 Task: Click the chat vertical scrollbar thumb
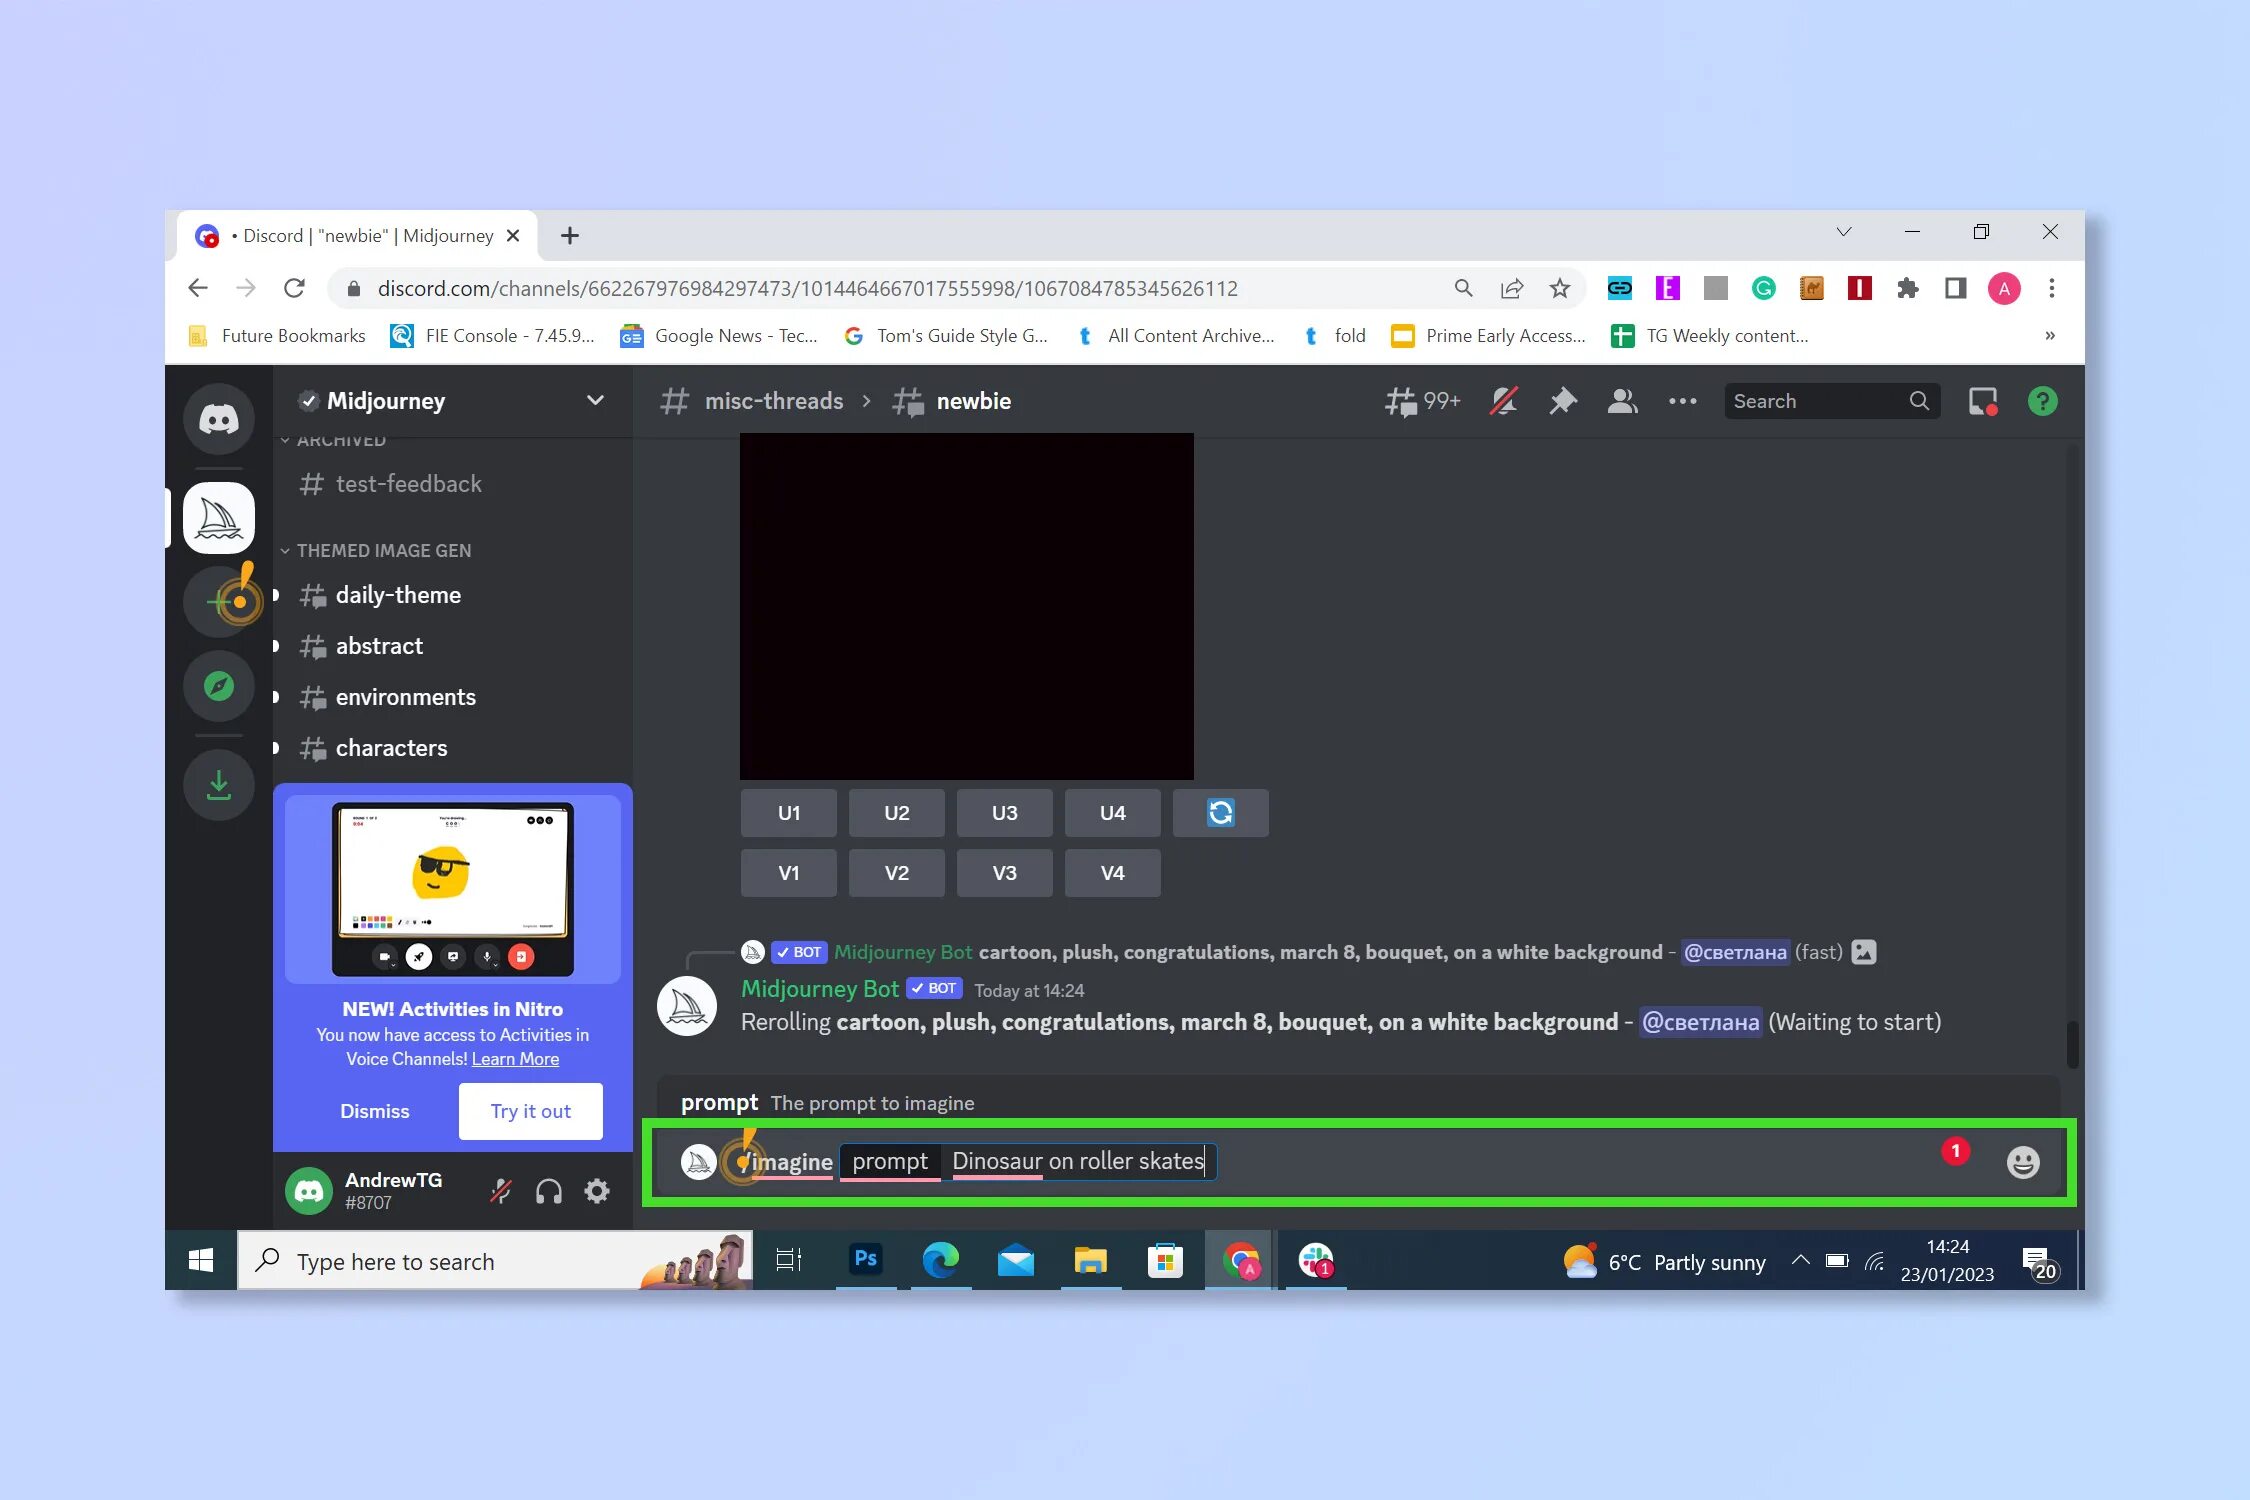tap(2072, 1043)
